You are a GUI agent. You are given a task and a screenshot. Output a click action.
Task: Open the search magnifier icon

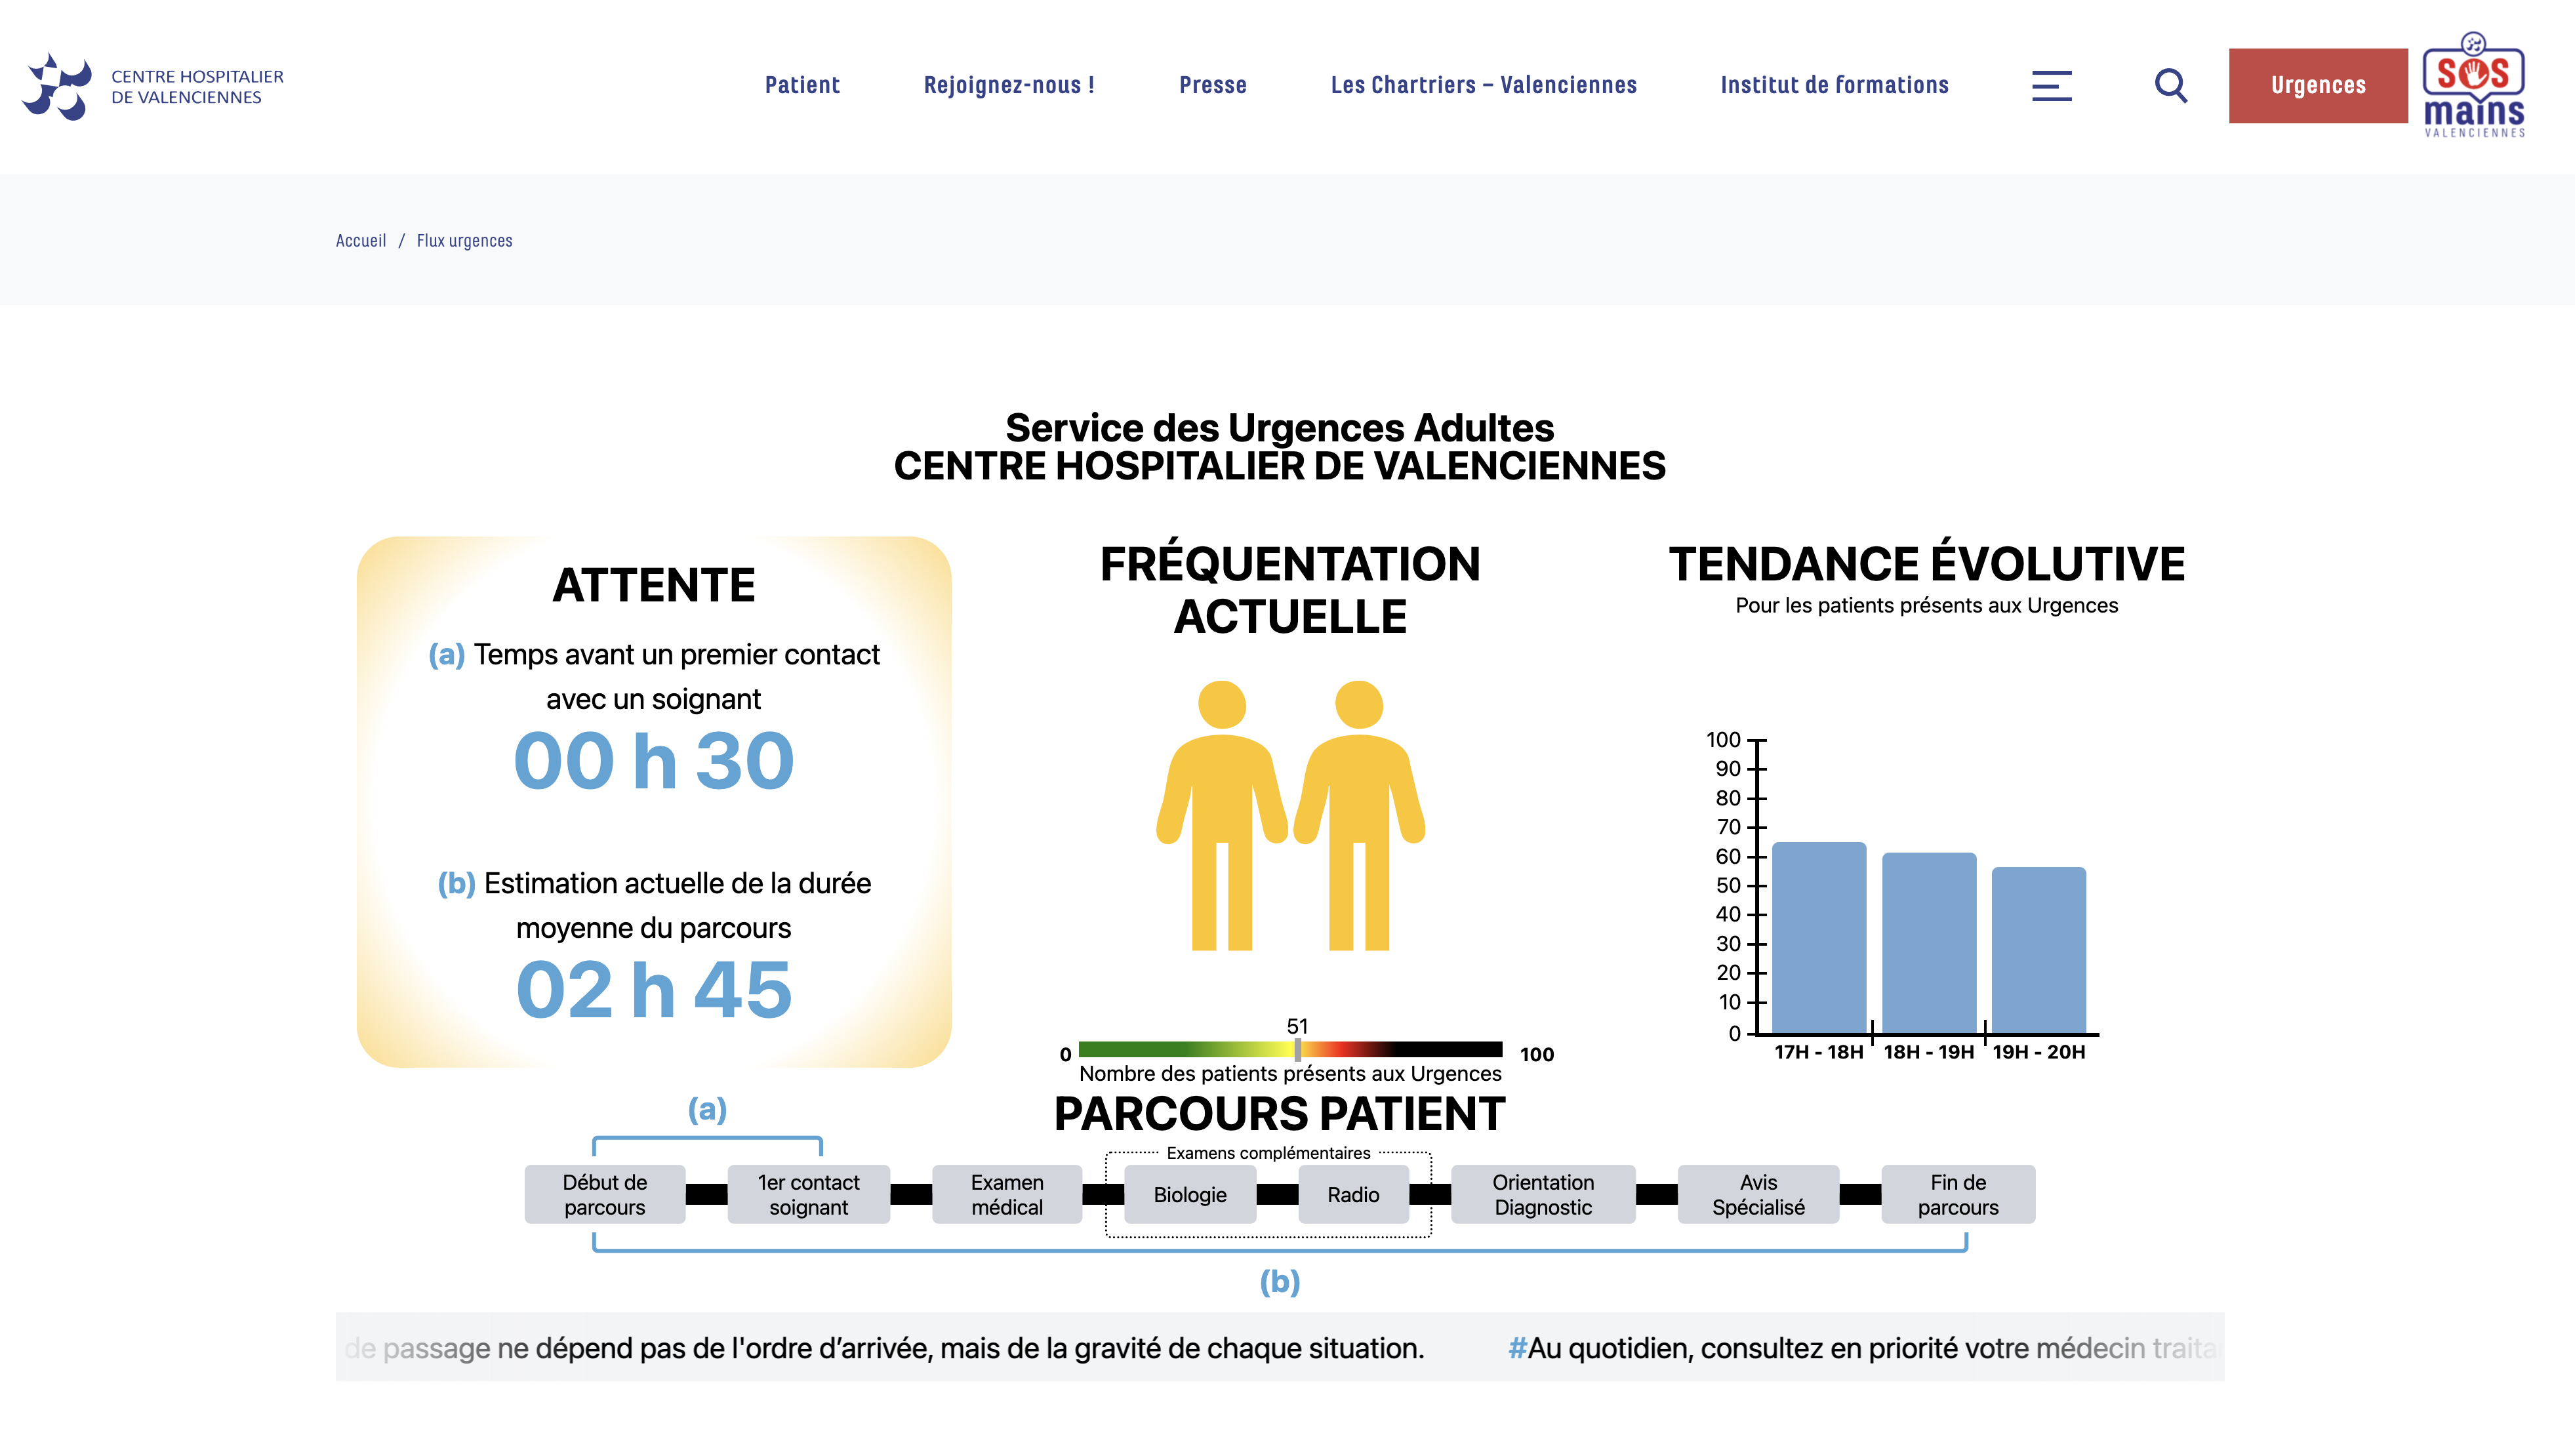point(2170,86)
